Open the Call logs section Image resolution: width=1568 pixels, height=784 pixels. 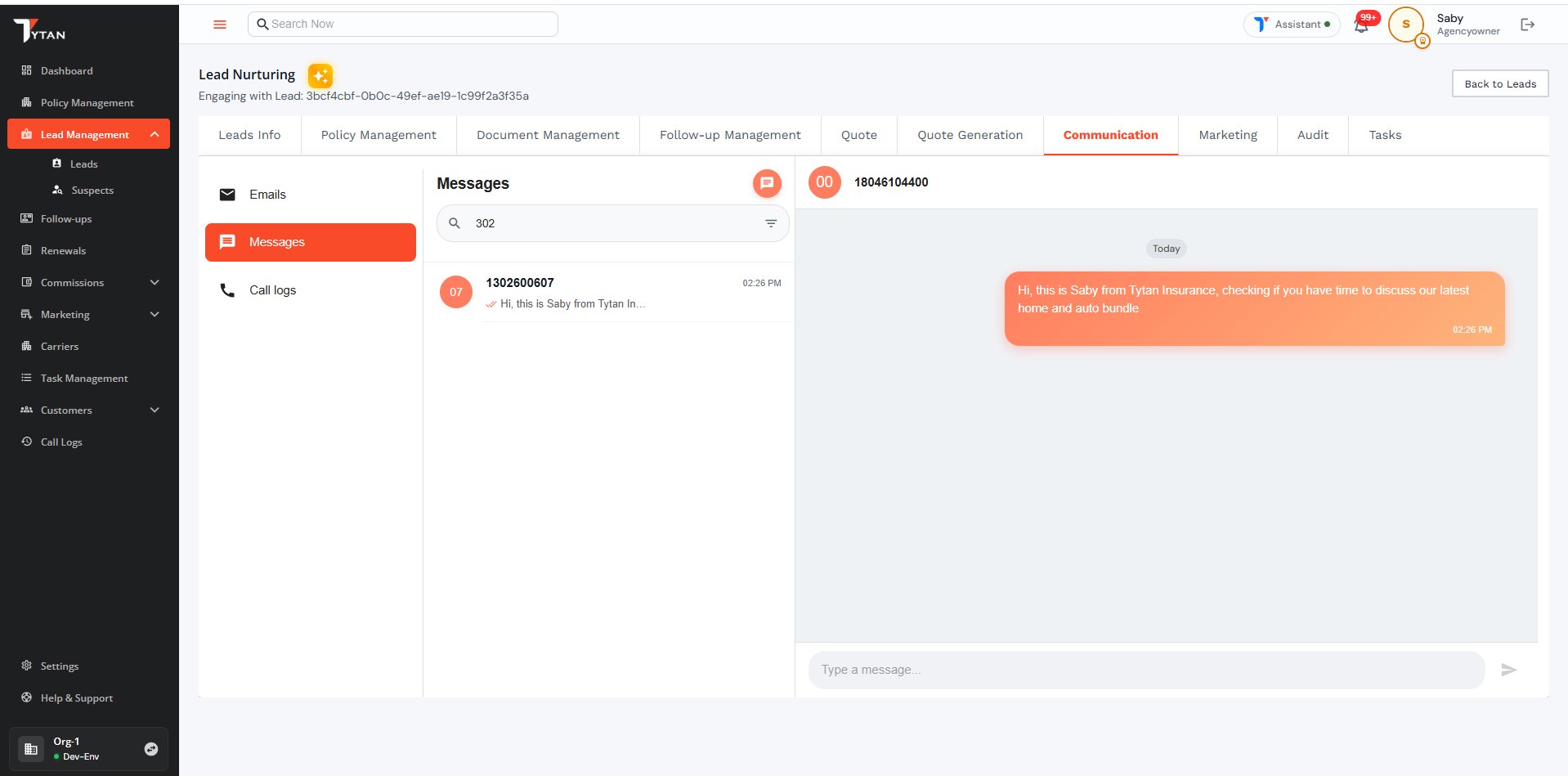tap(272, 291)
